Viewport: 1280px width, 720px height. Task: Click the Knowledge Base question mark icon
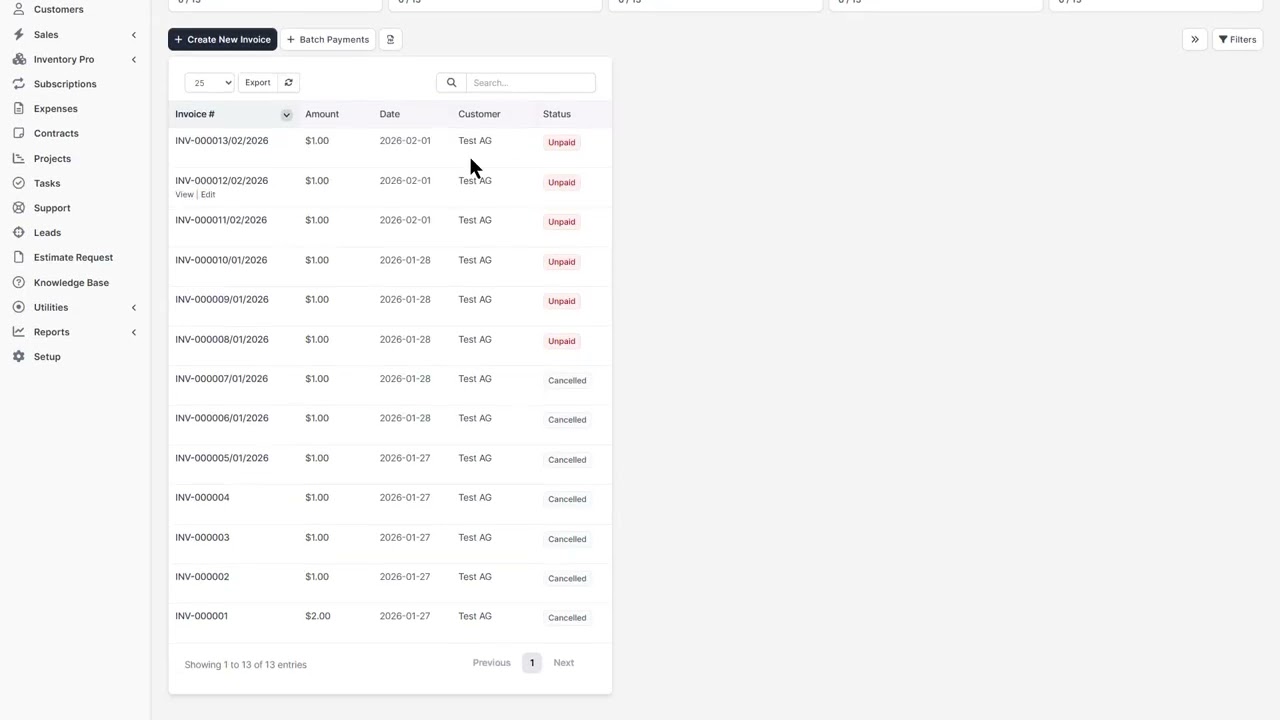click(x=18, y=282)
